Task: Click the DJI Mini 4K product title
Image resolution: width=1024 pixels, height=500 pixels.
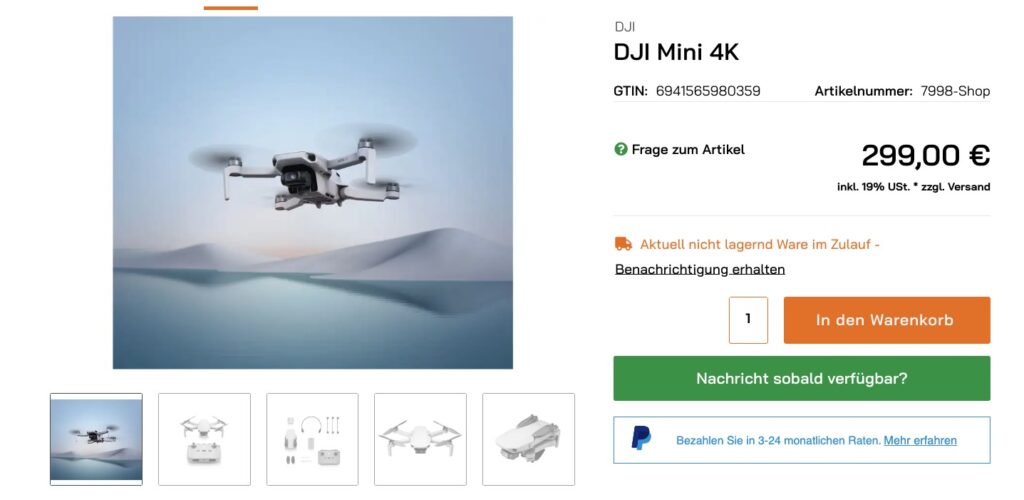Action: tap(676, 52)
